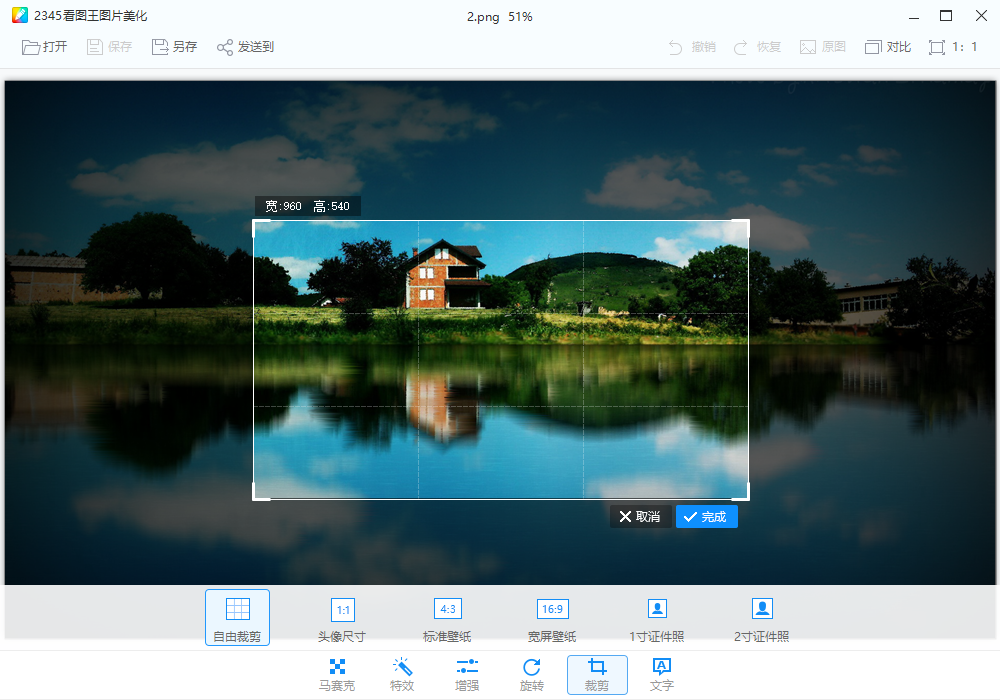Choose the 标准壁纸 4:3 crop preset
The image size is (1000, 700).
pos(447,617)
